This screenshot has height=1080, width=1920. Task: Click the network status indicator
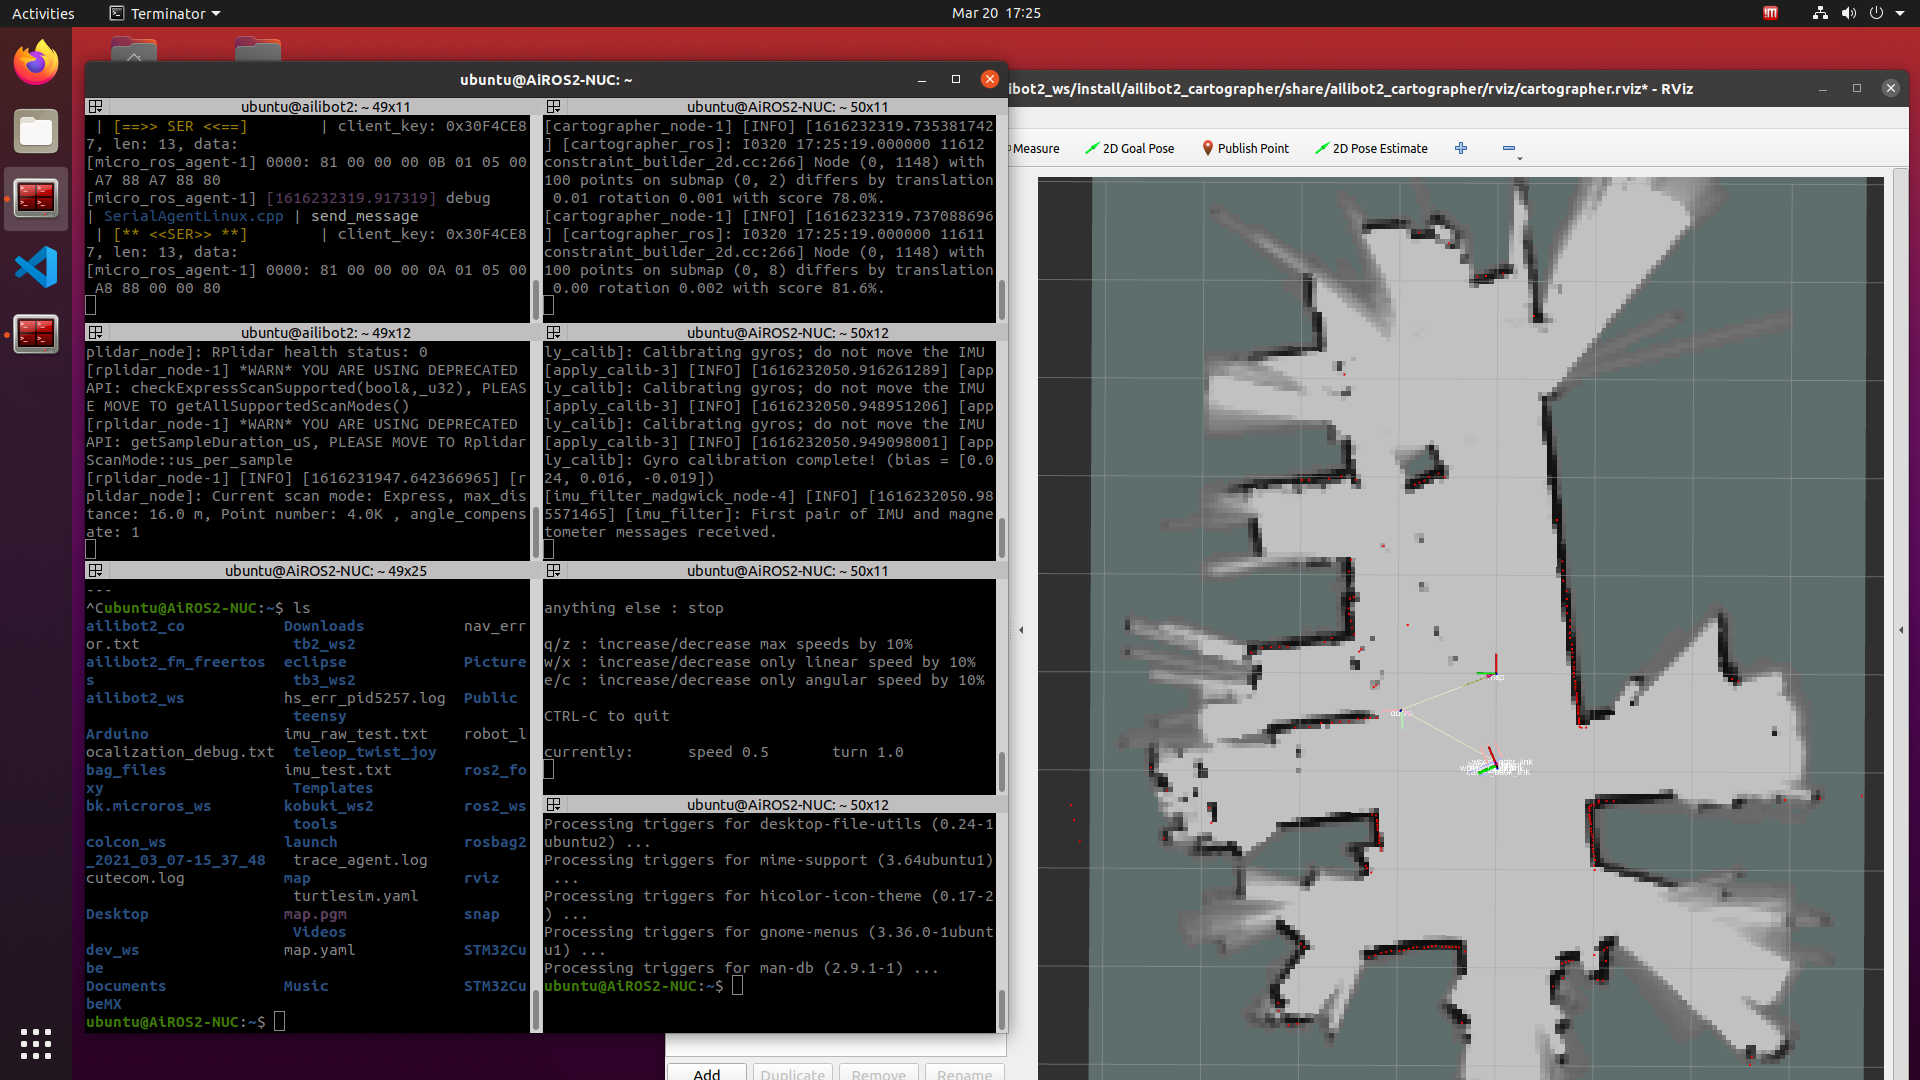click(x=1818, y=13)
